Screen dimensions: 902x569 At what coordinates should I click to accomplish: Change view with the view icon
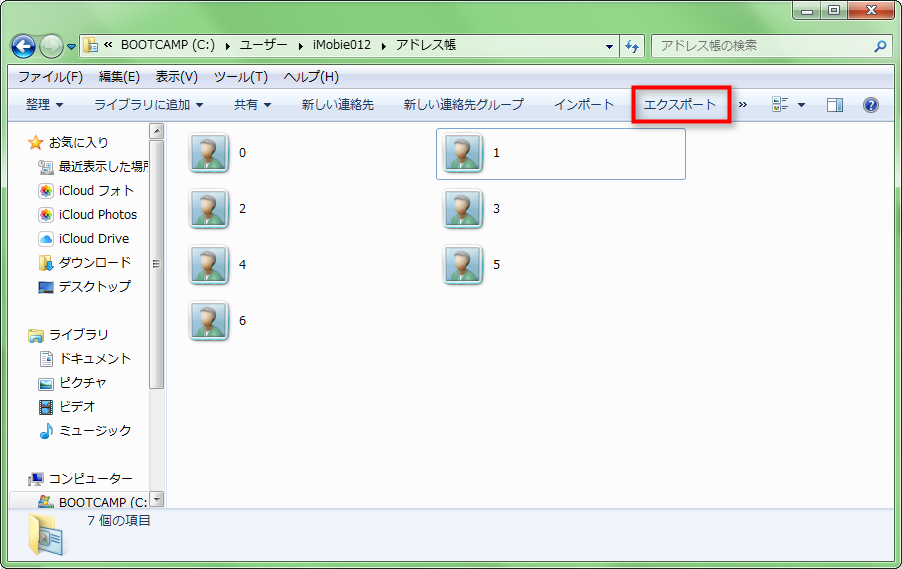(x=780, y=105)
